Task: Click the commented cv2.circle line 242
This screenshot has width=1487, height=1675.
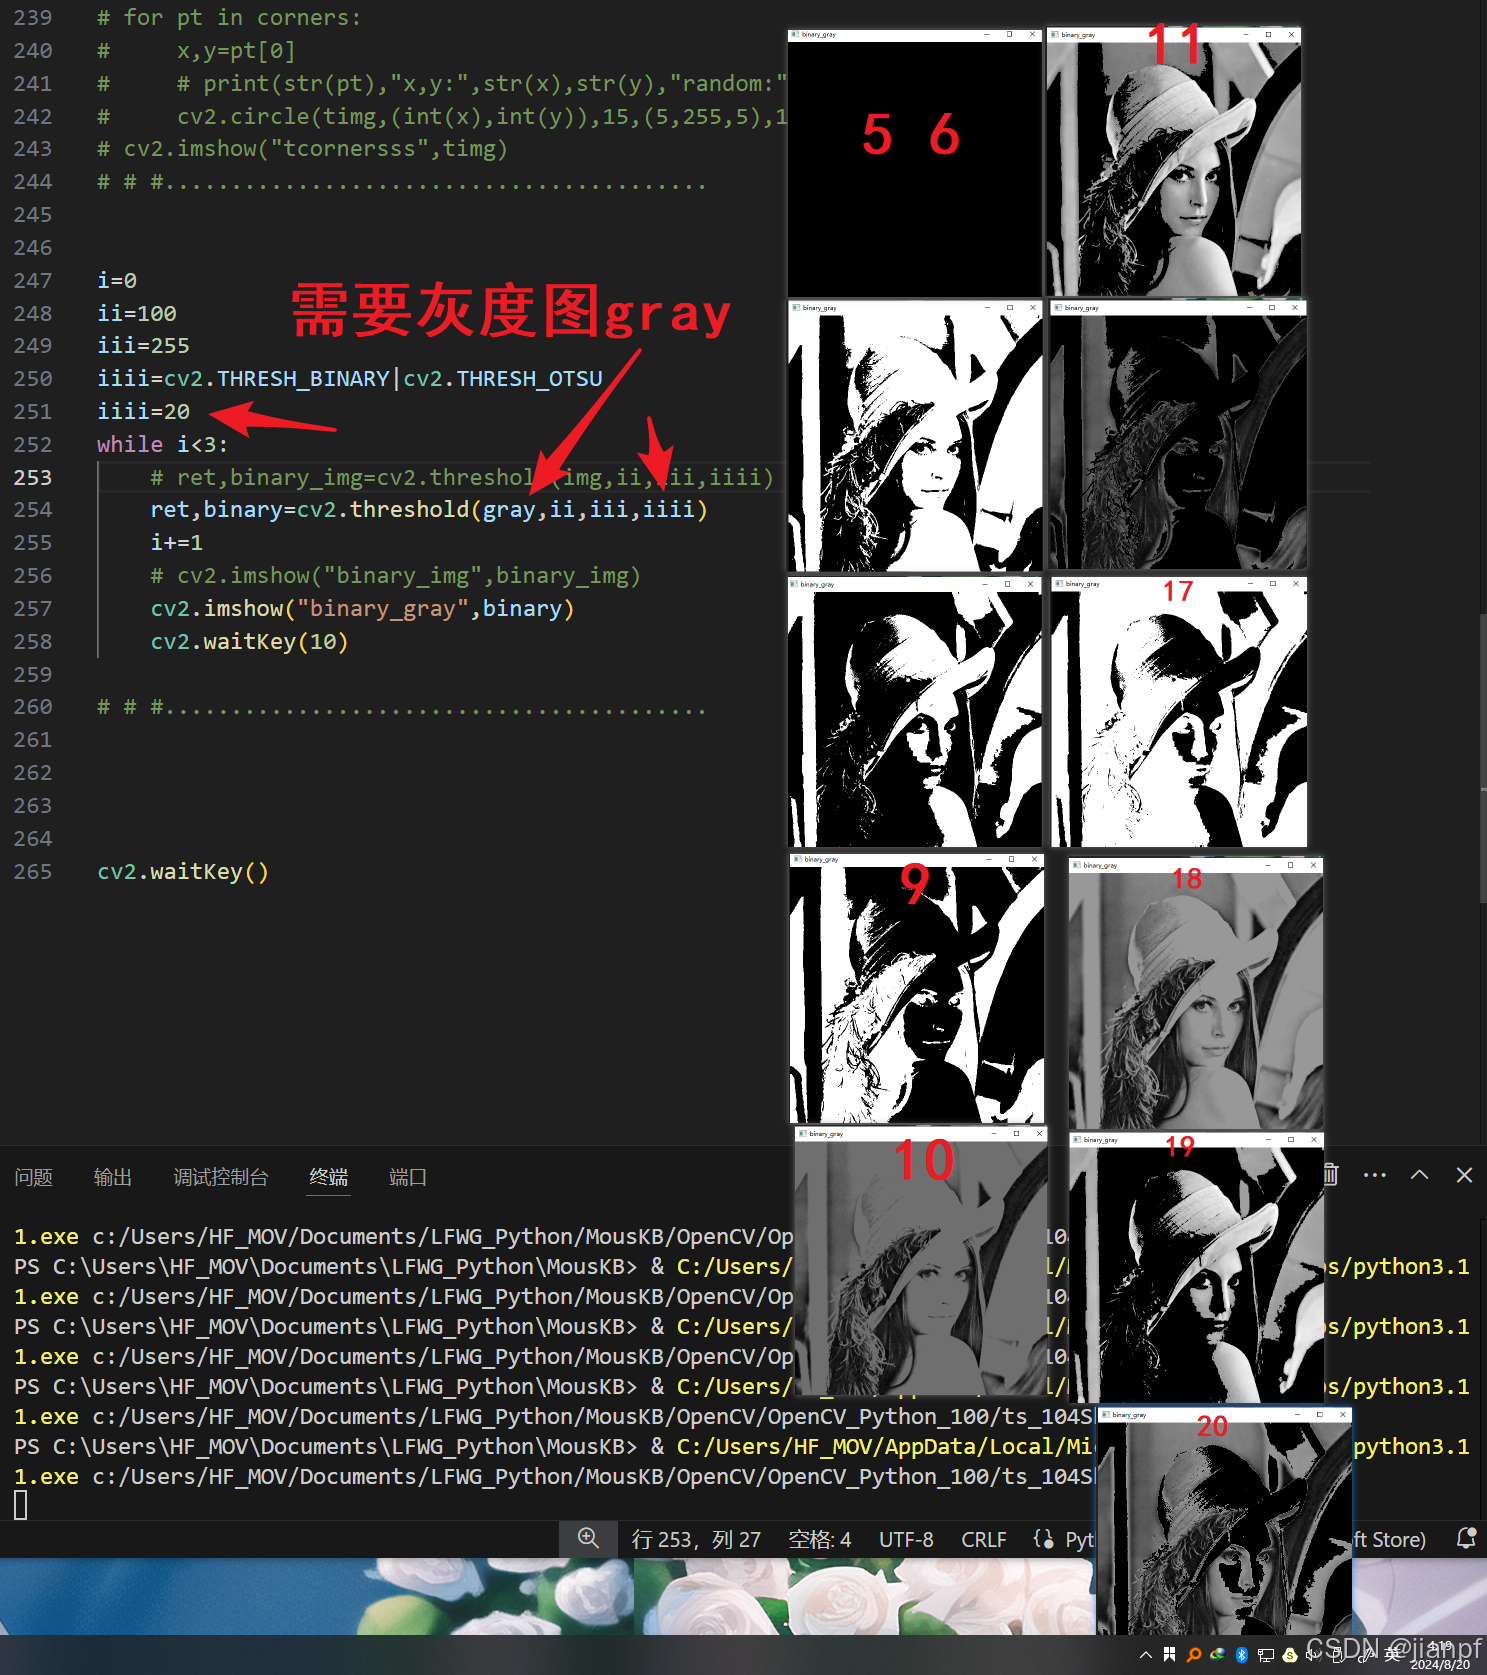Action: click(x=443, y=117)
